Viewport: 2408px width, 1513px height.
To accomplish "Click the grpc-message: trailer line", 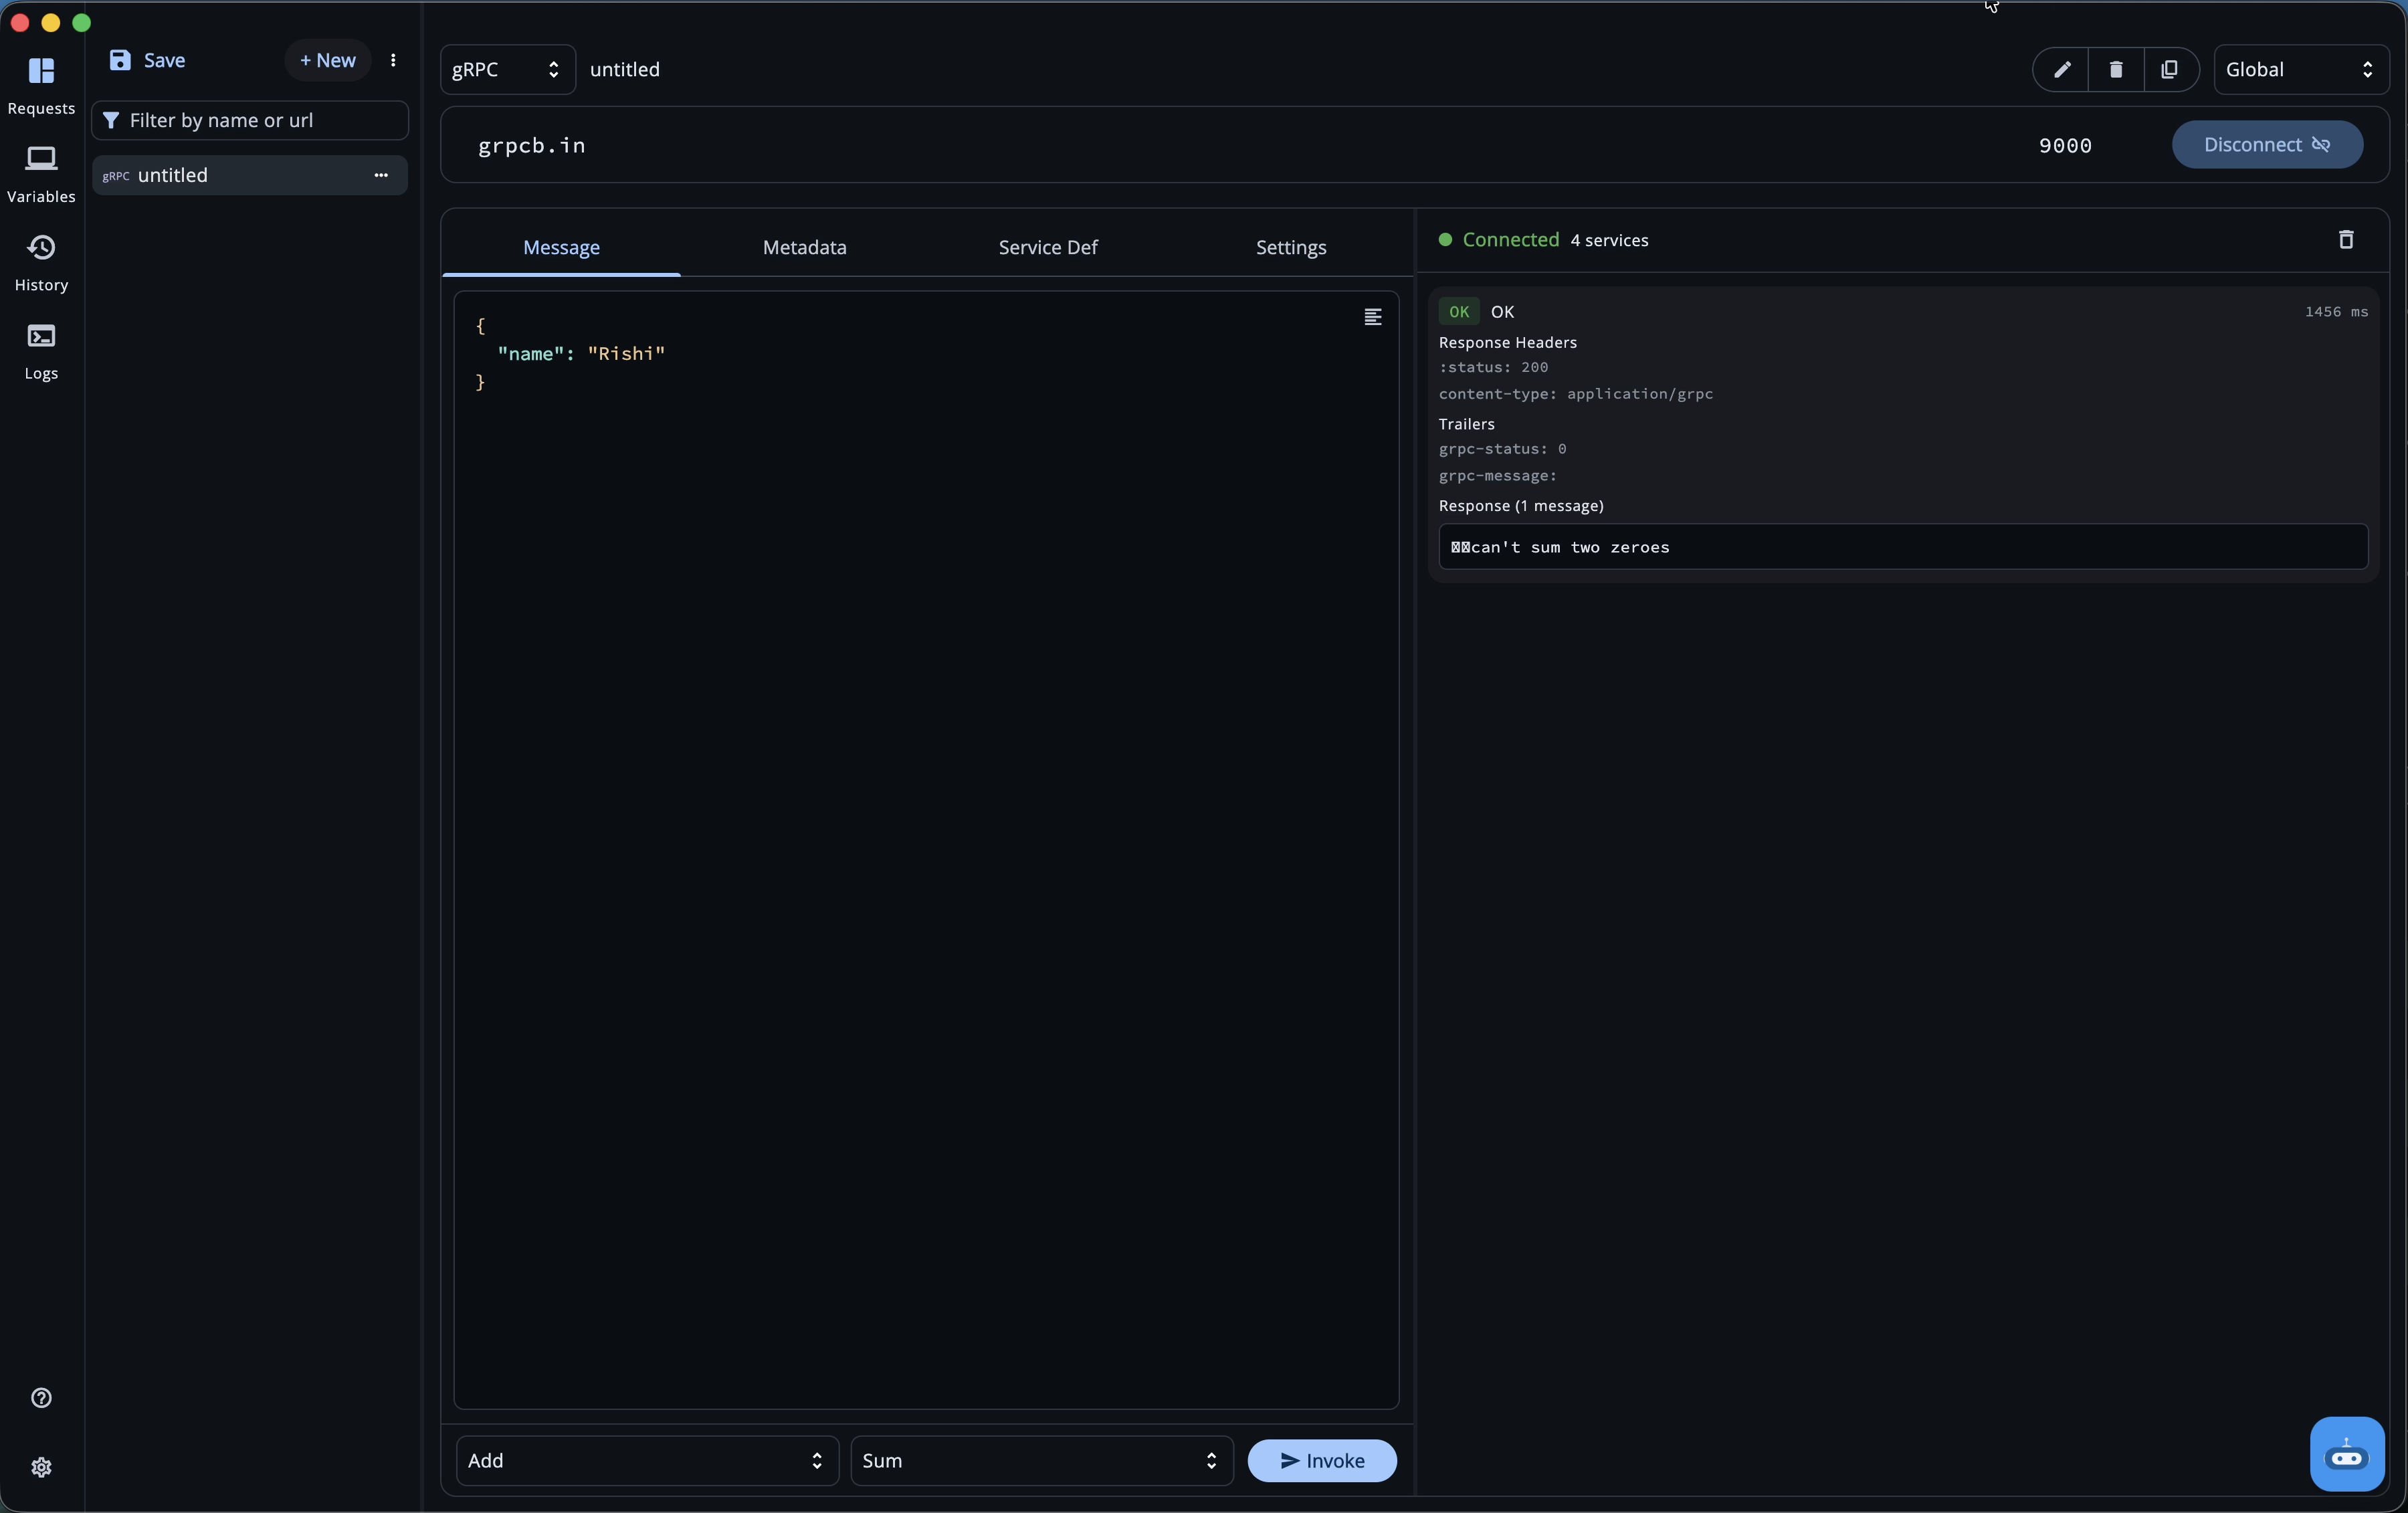I will coord(1497,476).
